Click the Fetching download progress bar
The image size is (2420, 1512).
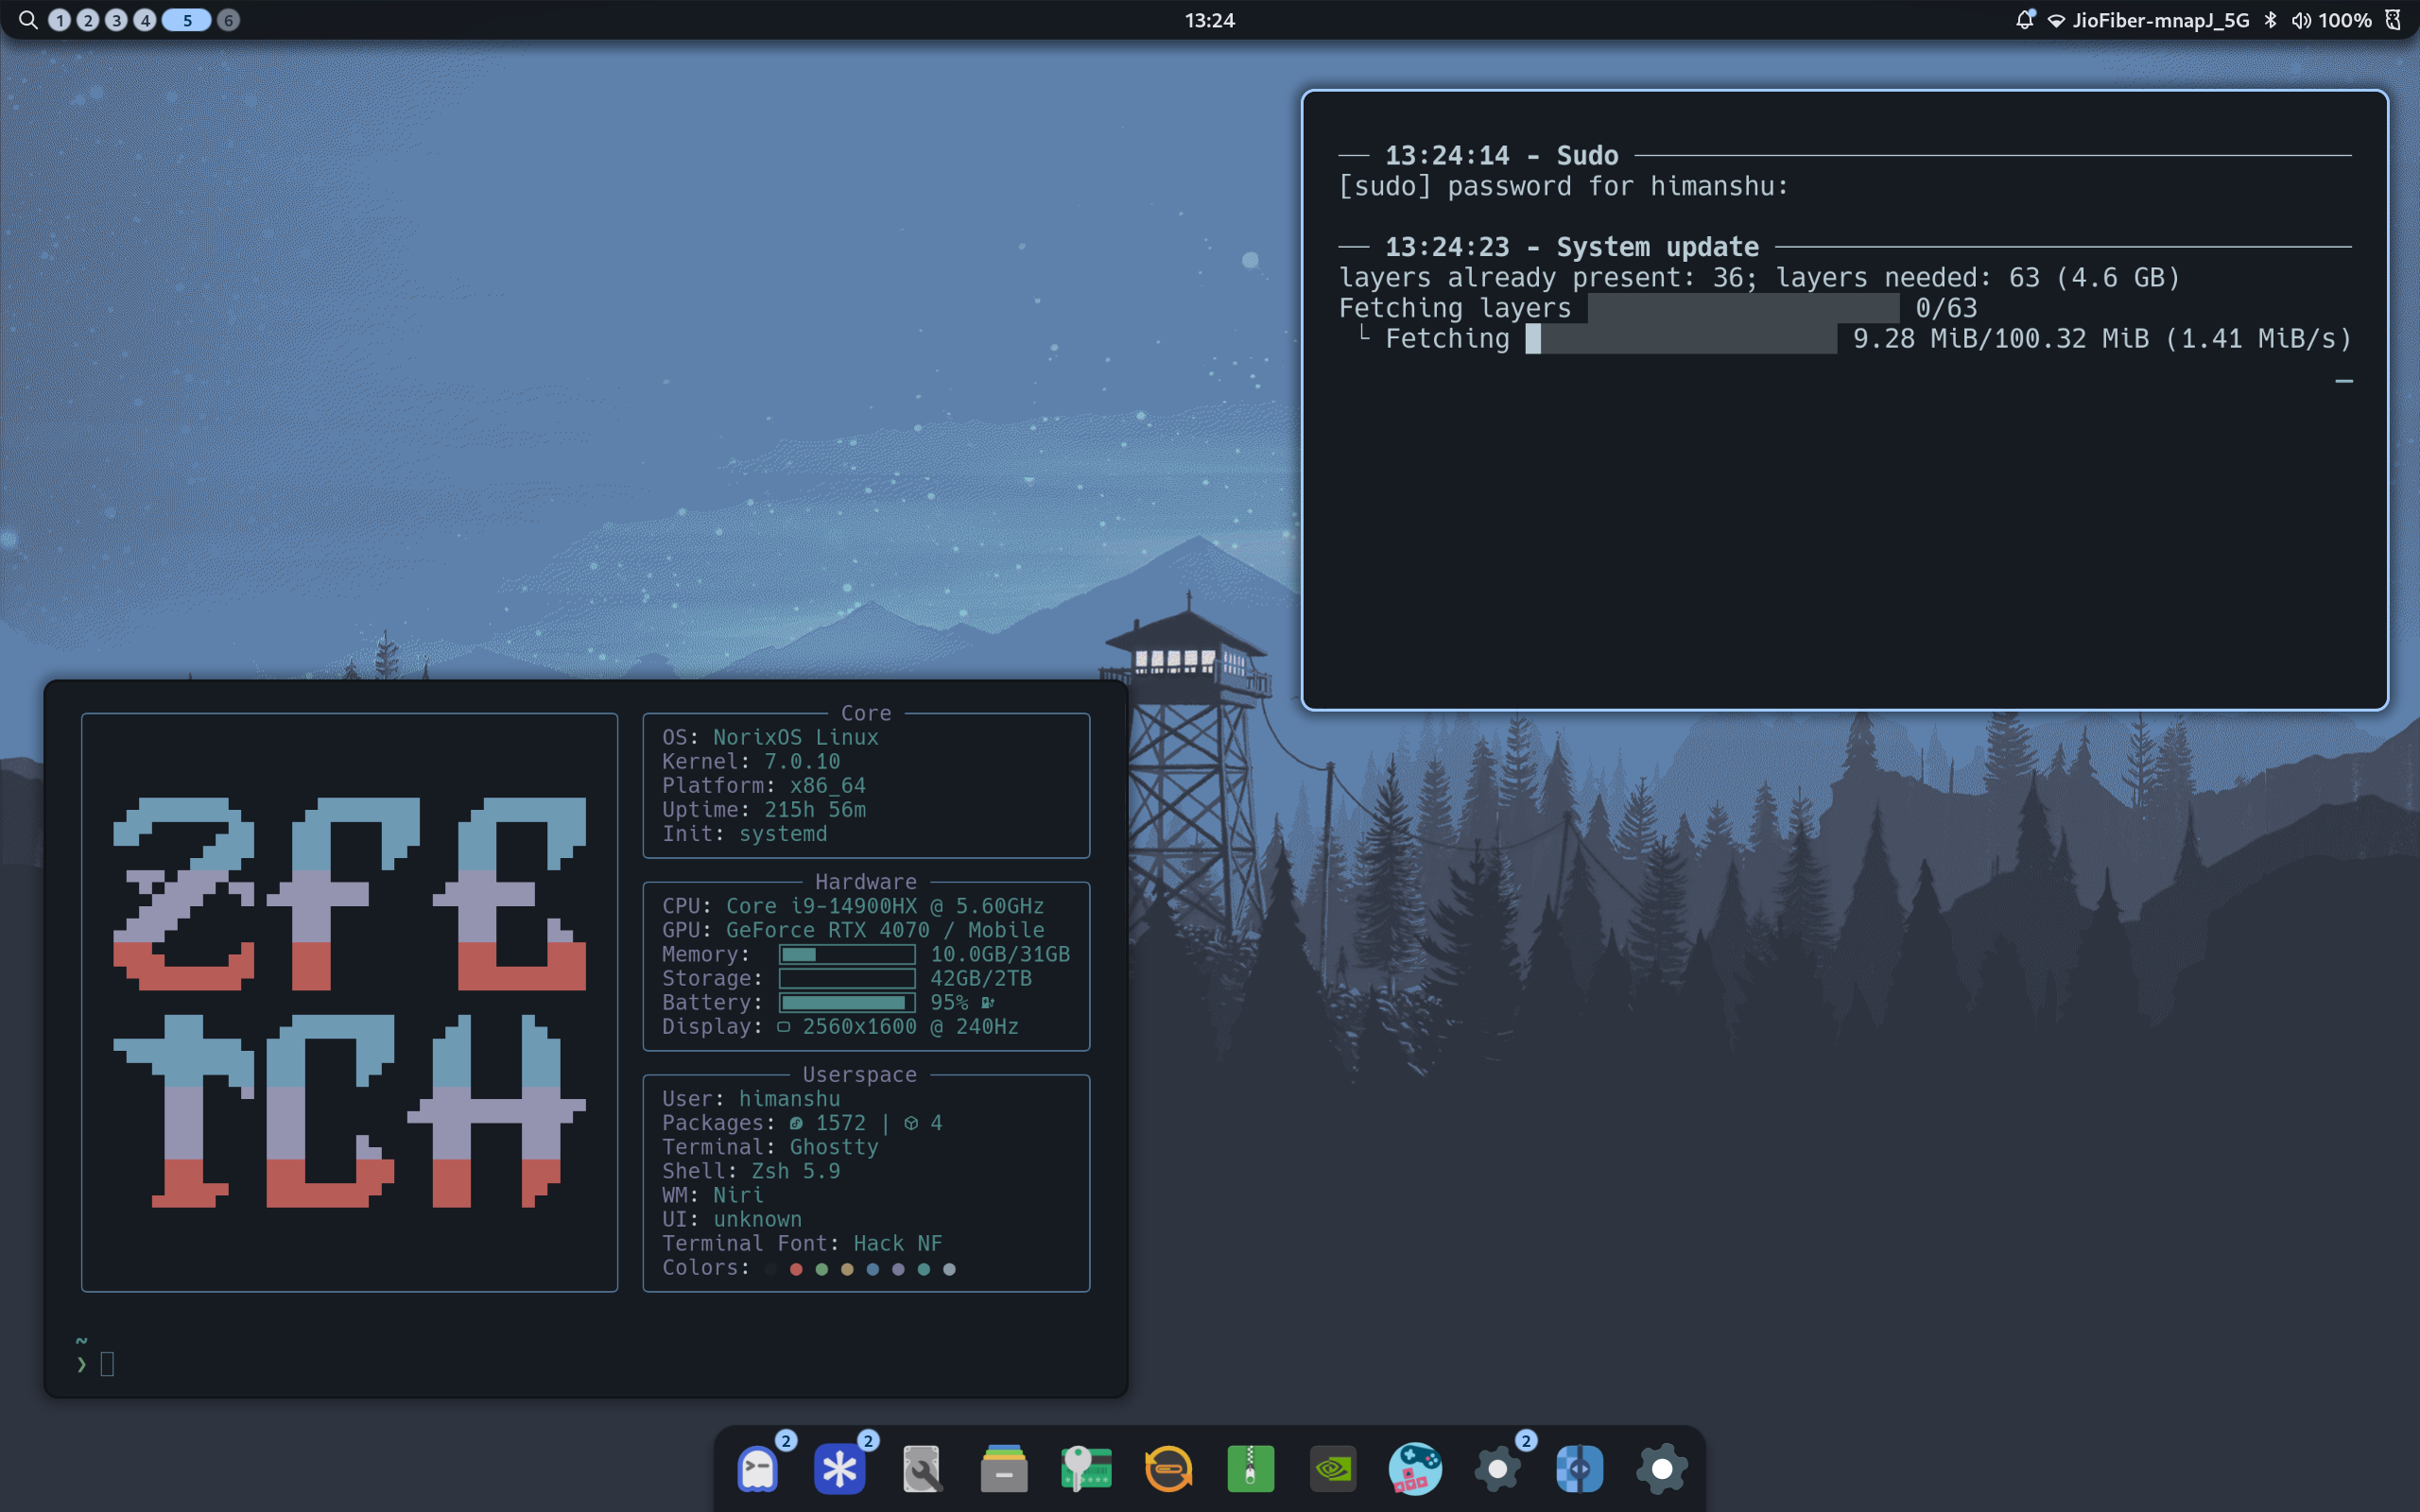point(1681,339)
